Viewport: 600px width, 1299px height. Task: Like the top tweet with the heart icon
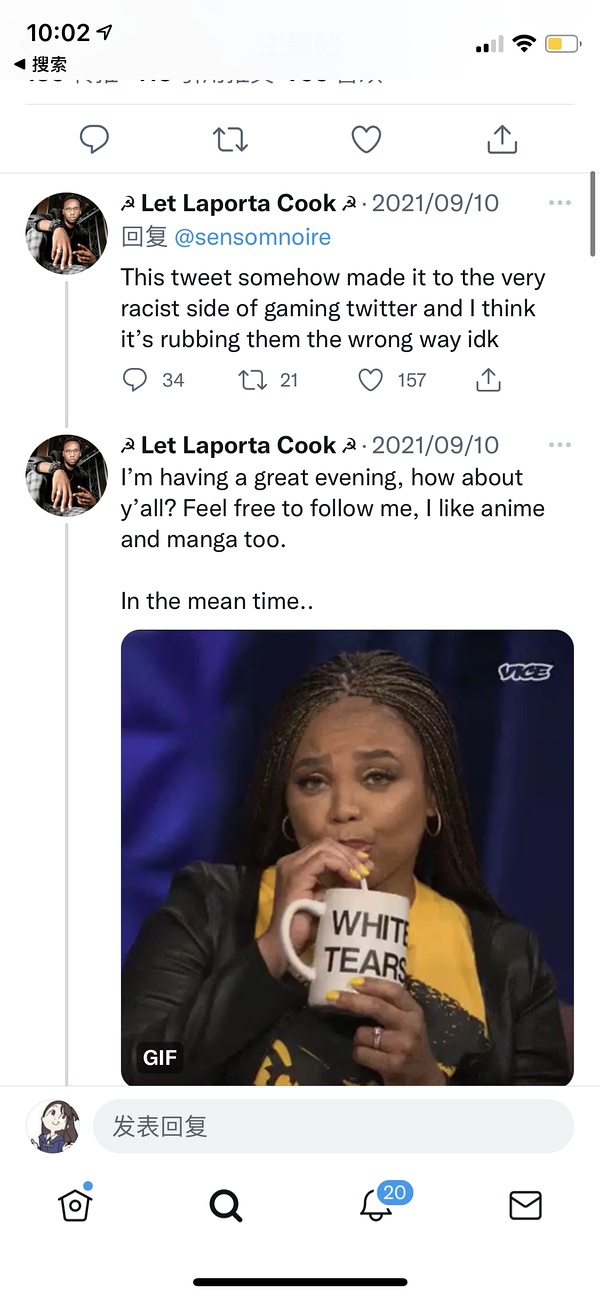[x=366, y=139]
